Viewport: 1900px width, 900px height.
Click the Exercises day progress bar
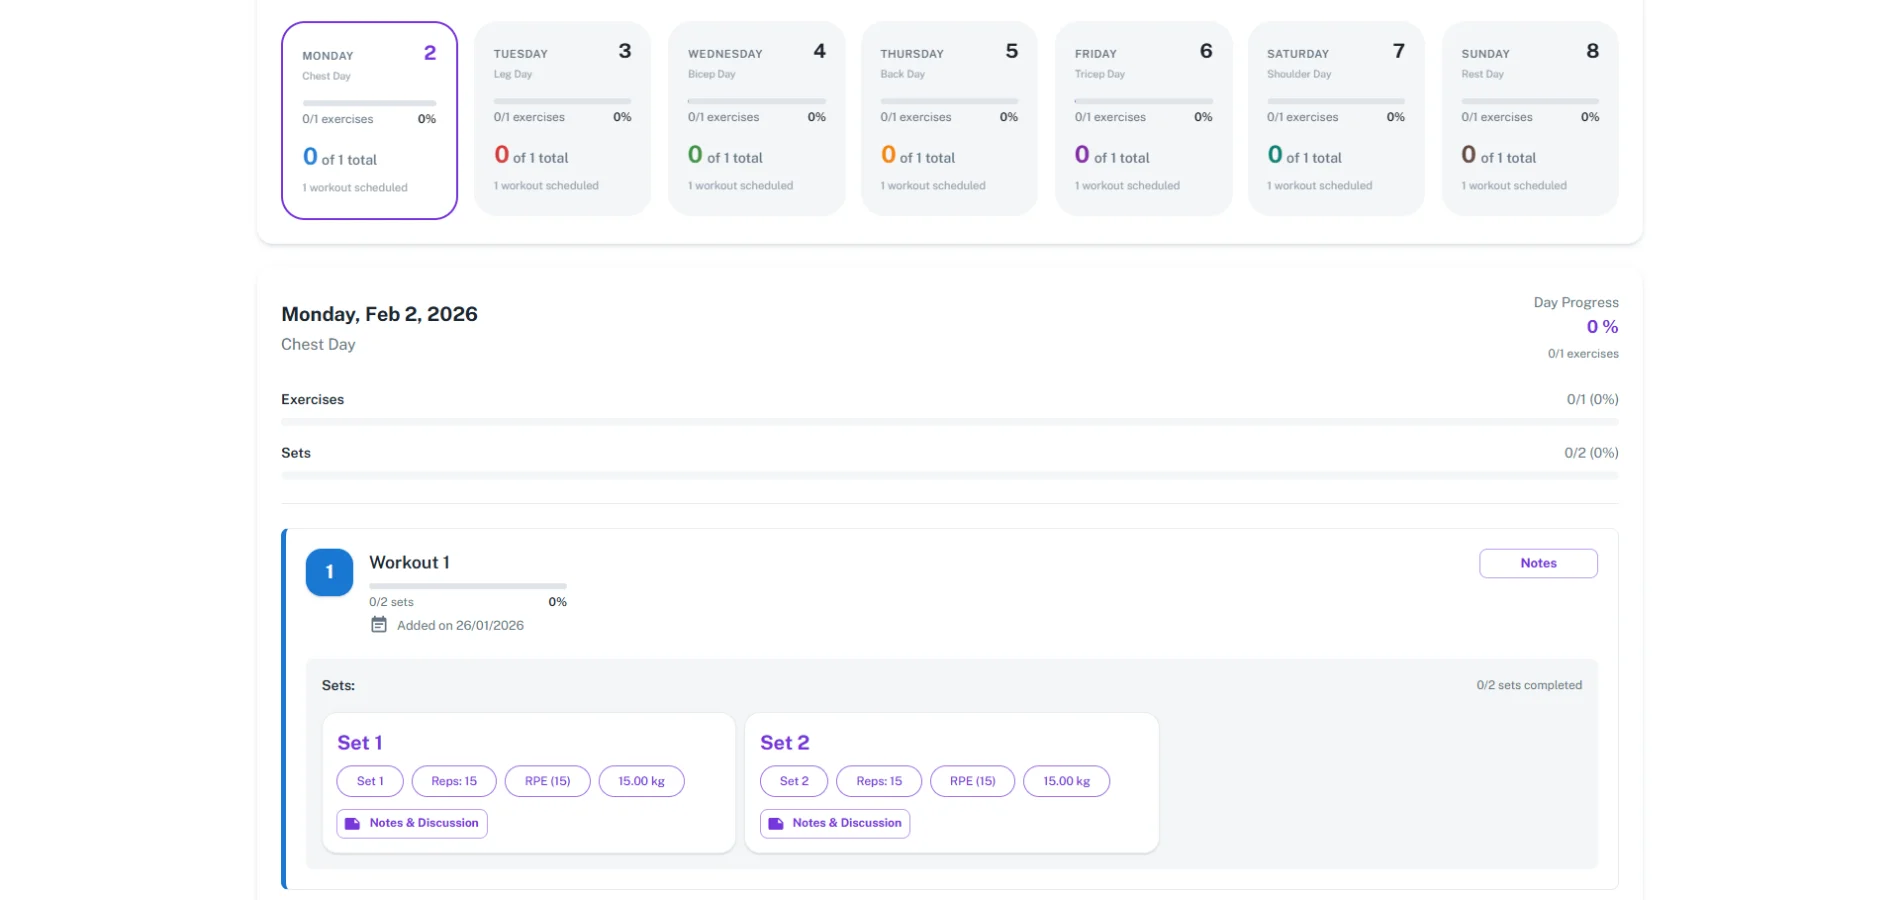pos(949,422)
